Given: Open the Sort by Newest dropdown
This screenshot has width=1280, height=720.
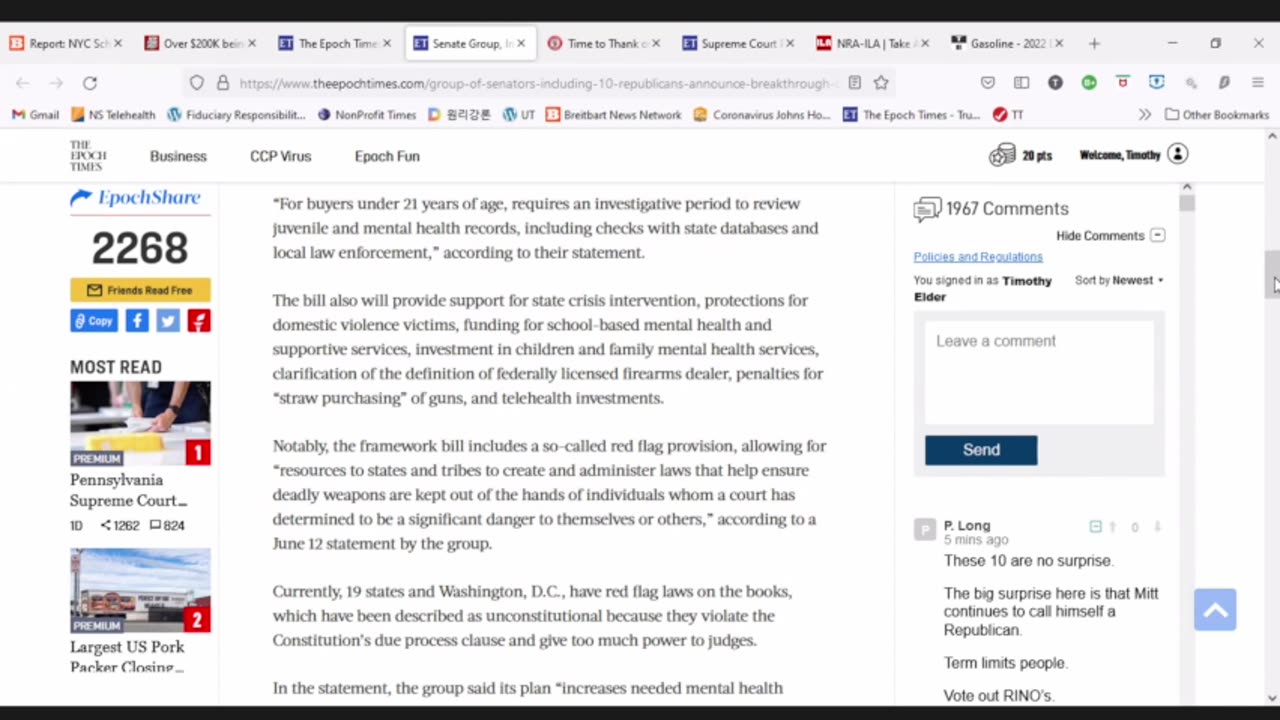Looking at the screenshot, I should (x=1119, y=280).
